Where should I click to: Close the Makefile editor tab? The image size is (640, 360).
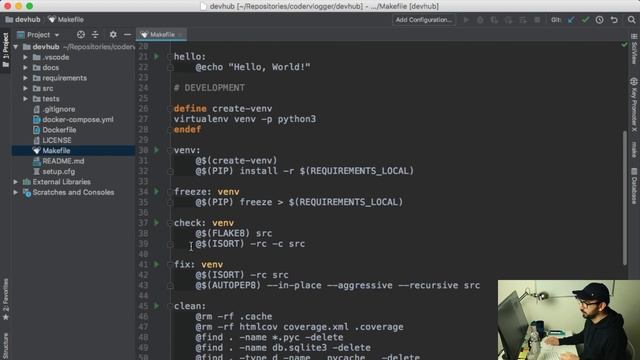181,35
